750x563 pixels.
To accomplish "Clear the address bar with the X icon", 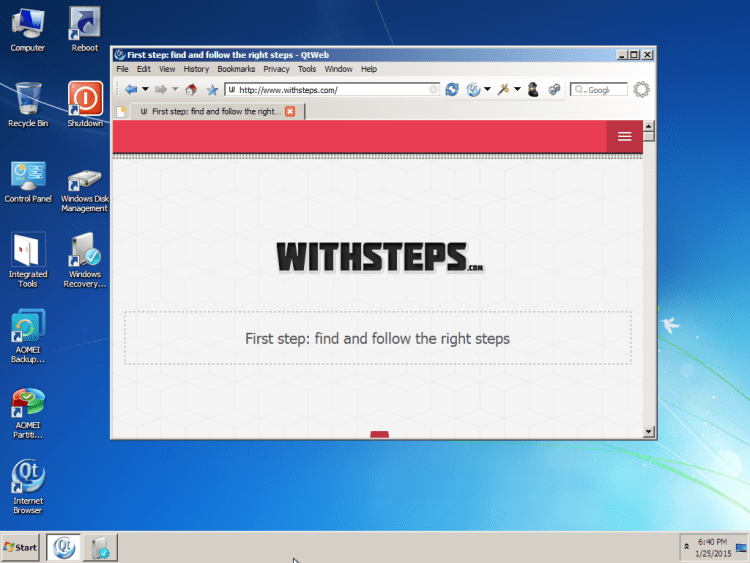I will click(x=433, y=90).
